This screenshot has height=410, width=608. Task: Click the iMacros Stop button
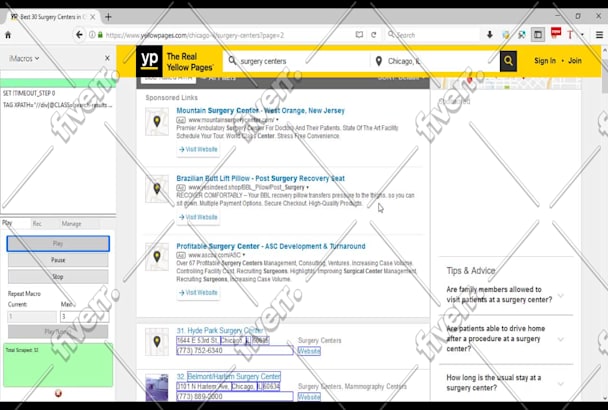click(x=58, y=277)
